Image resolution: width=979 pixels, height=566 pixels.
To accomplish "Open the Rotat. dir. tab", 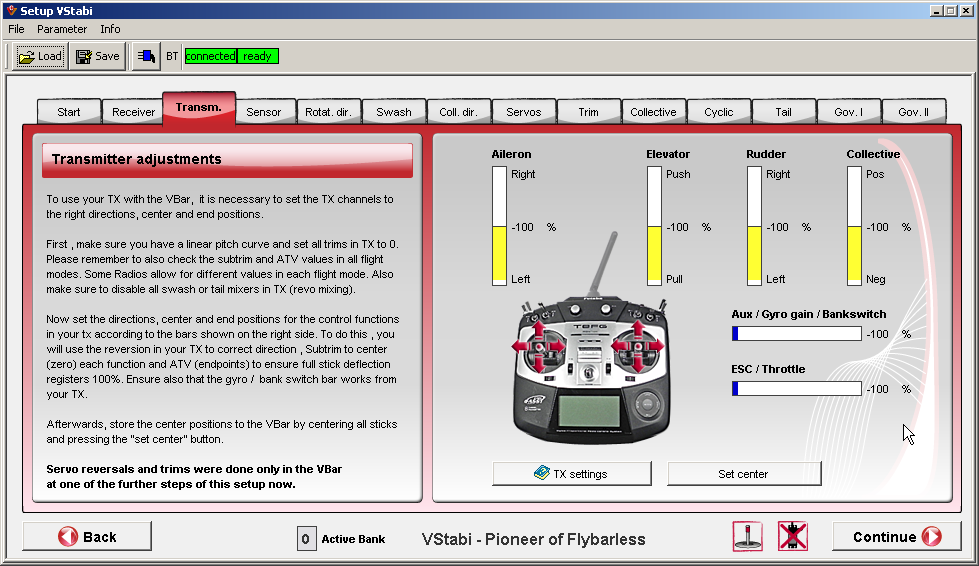I will pyautogui.click(x=328, y=112).
